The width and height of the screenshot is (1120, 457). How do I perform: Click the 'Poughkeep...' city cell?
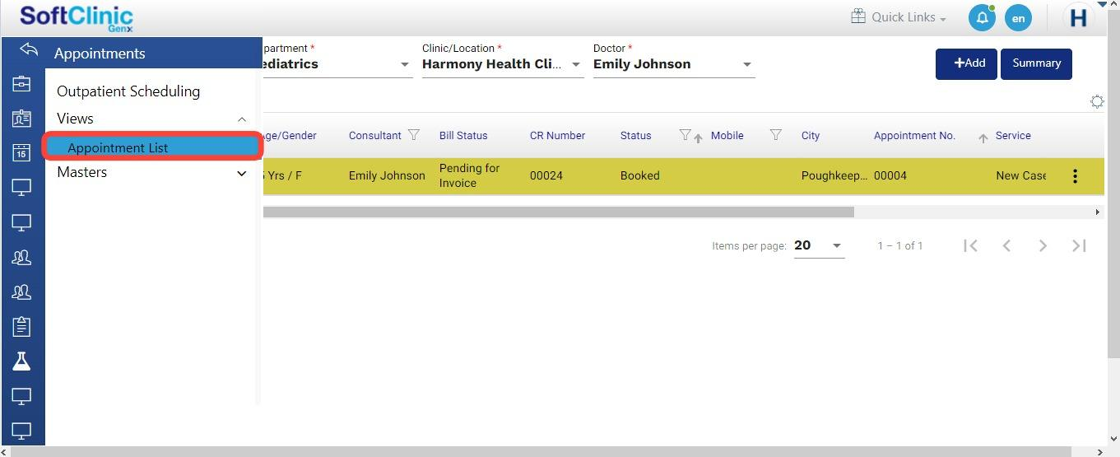click(x=834, y=176)
